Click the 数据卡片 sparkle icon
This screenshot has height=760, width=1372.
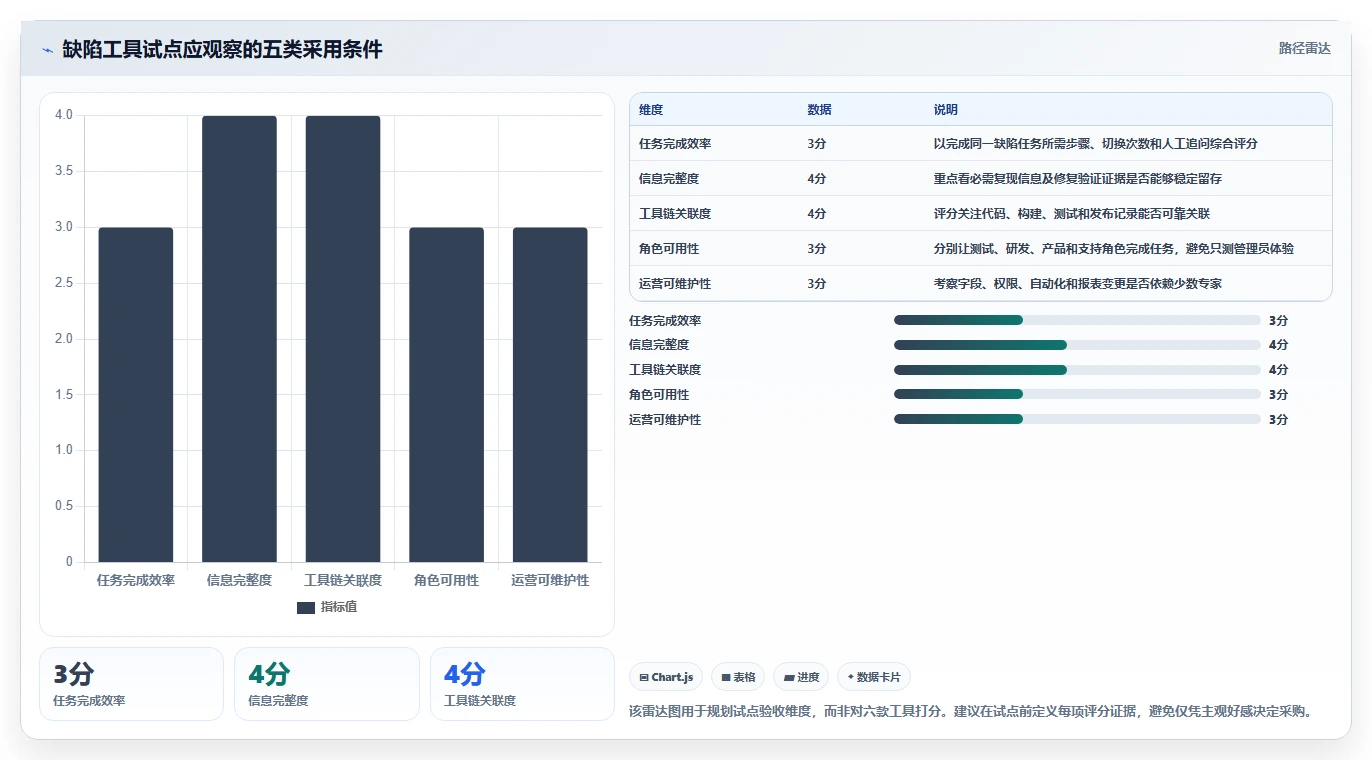click(851, 677)
